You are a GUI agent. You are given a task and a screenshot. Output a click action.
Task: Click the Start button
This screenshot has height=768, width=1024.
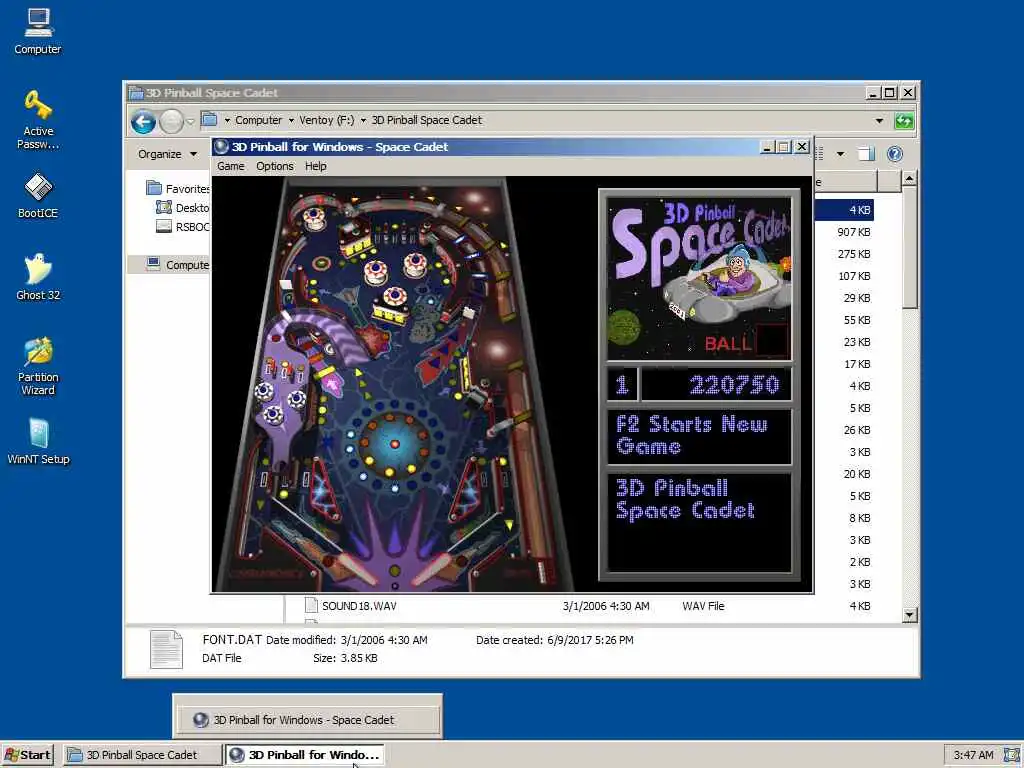pyautogui.click(x=27, y=755)
